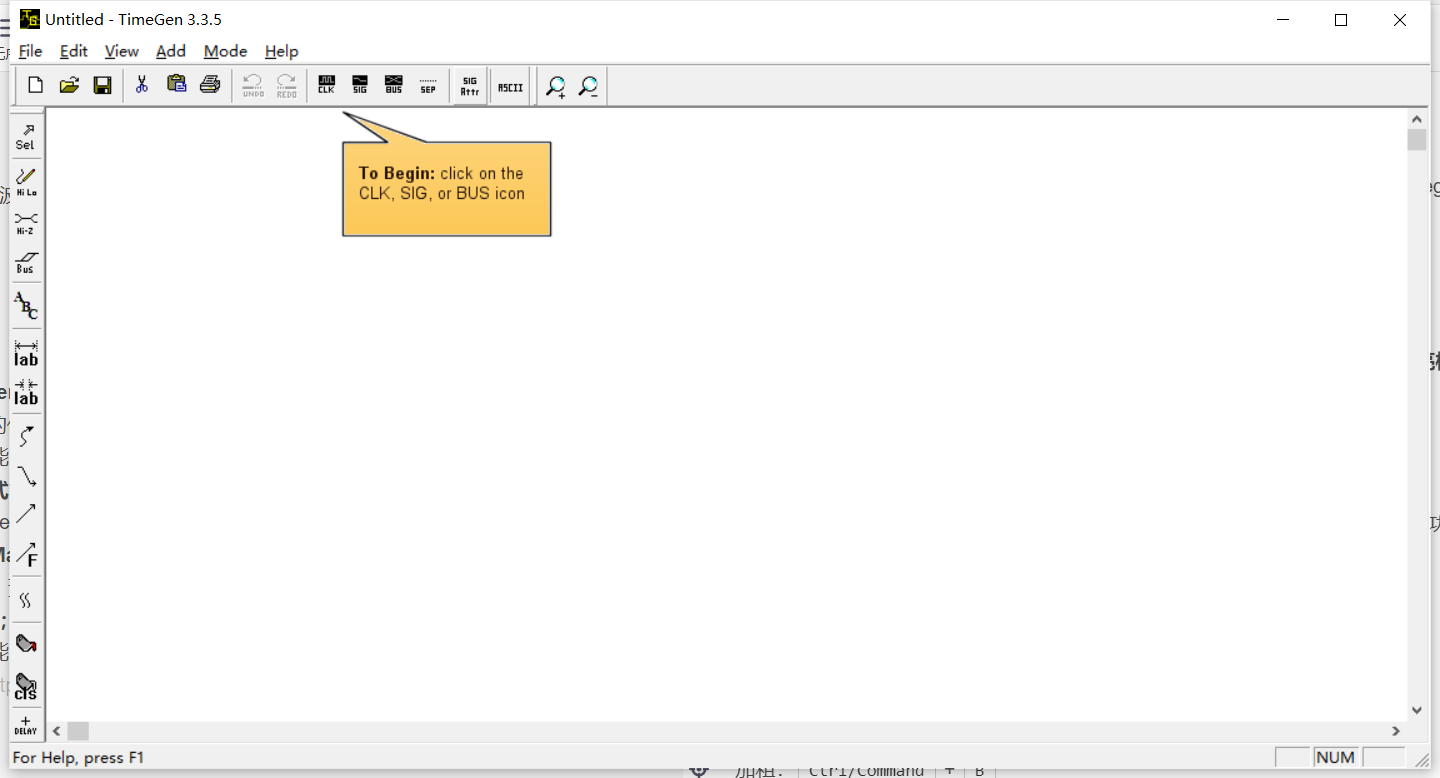Select the Bus drawing tool in sidebar
This screenshot has height=778, width=1440.
(x=25, y=263)
